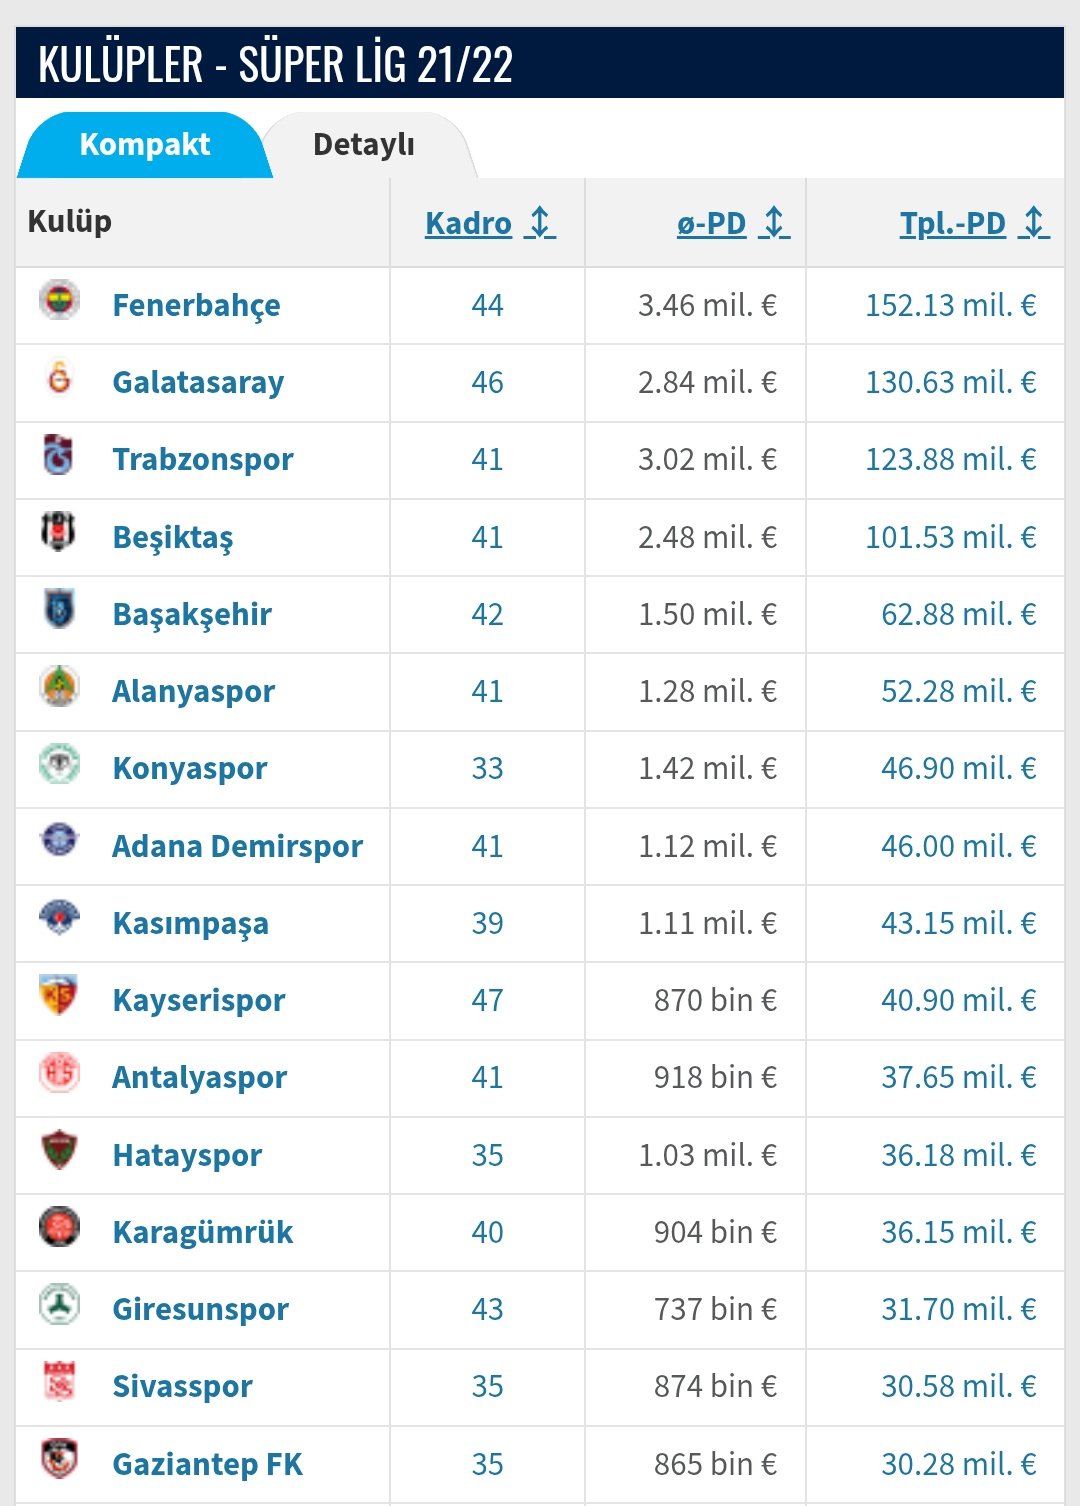Image resolution: width=1080 pixels, height=1506 pixels.
Task: Open Konyaspor squad size 33 link
Action: coord(487,768)
